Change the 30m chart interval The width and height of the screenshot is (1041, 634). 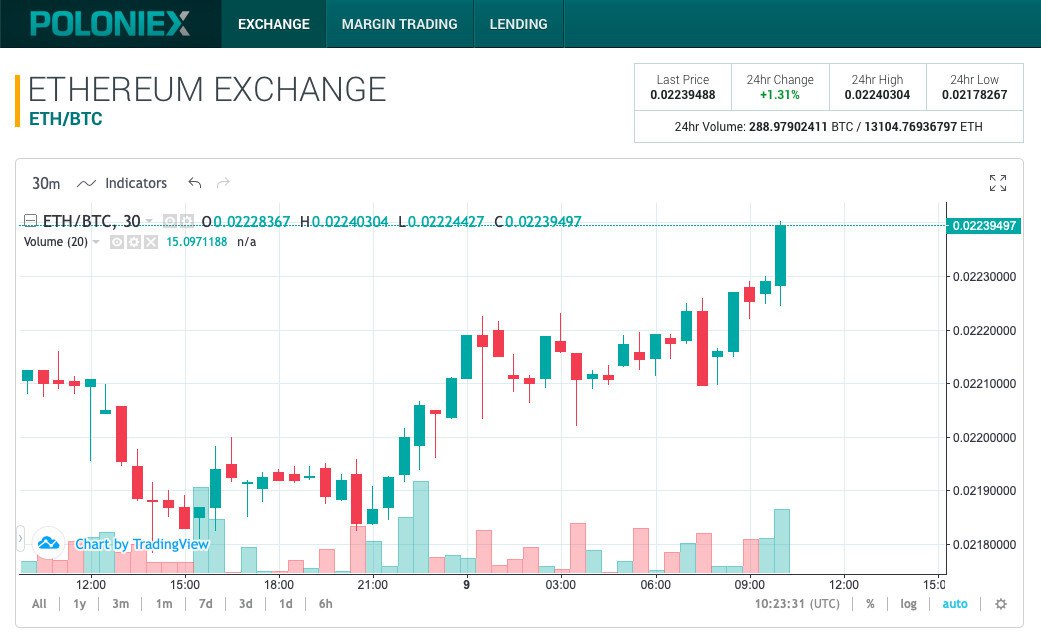(x=46, y=183)
